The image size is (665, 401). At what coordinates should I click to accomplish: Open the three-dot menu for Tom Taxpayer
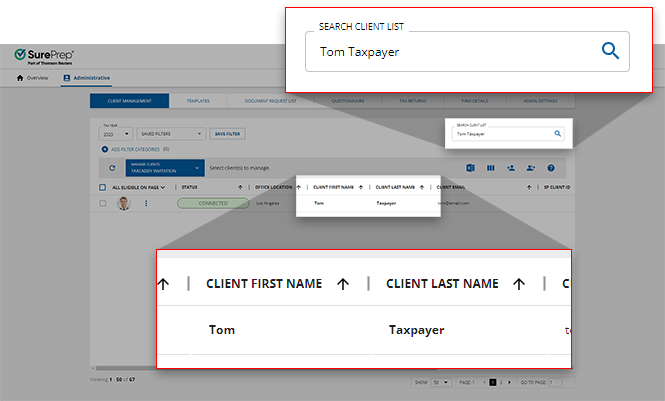[x=146, y=203]
